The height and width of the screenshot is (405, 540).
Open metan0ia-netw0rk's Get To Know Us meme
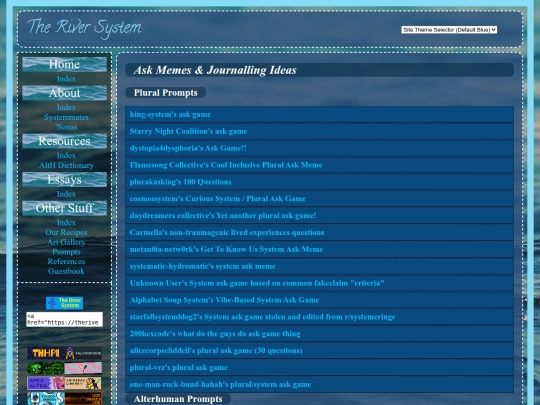point(319,250)
